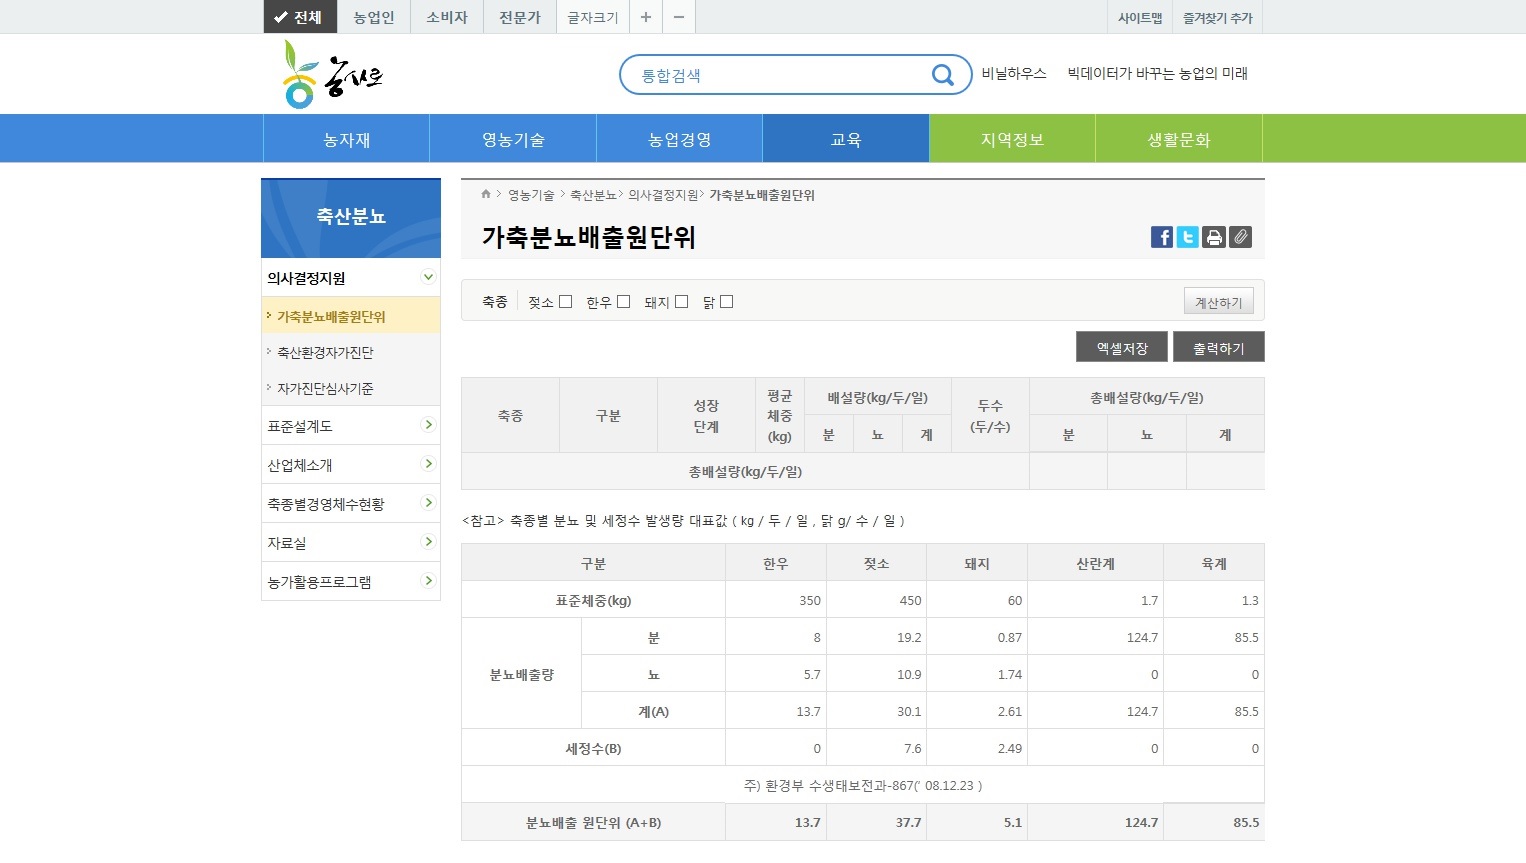Increase font size with plus icon

(x=646, y=17)
